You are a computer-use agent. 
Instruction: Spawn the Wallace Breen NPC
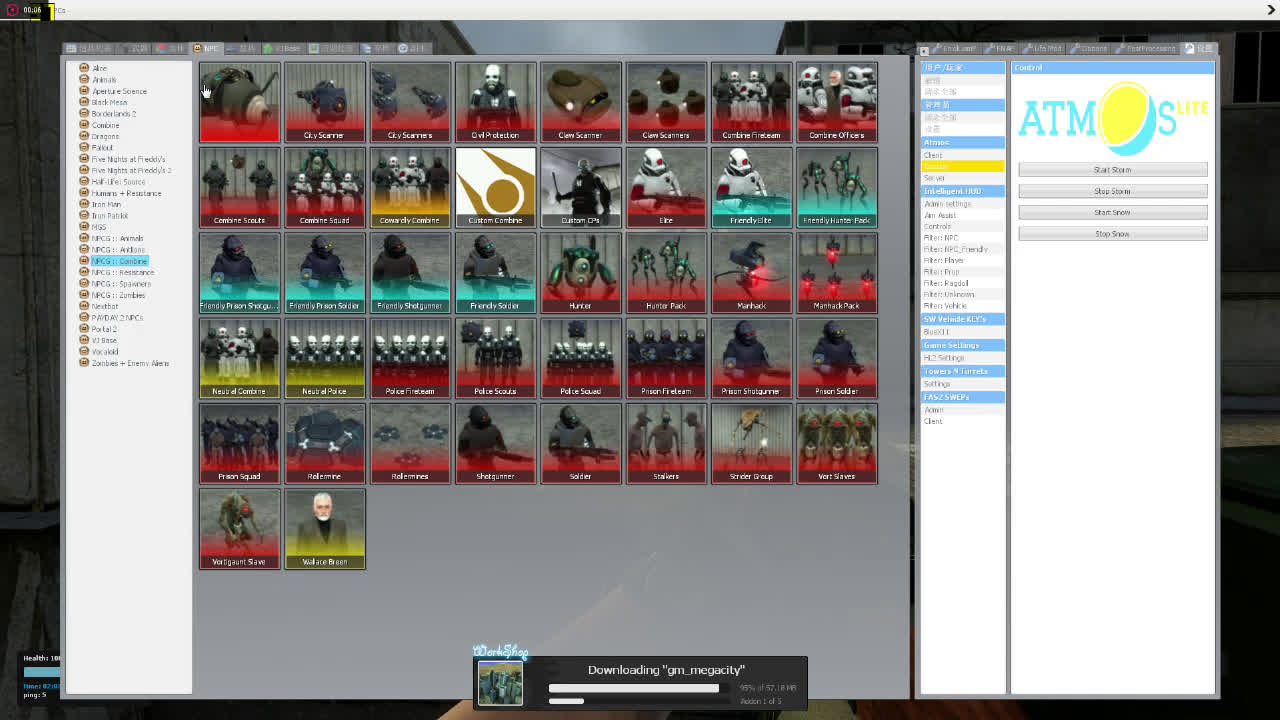(324, 529)
